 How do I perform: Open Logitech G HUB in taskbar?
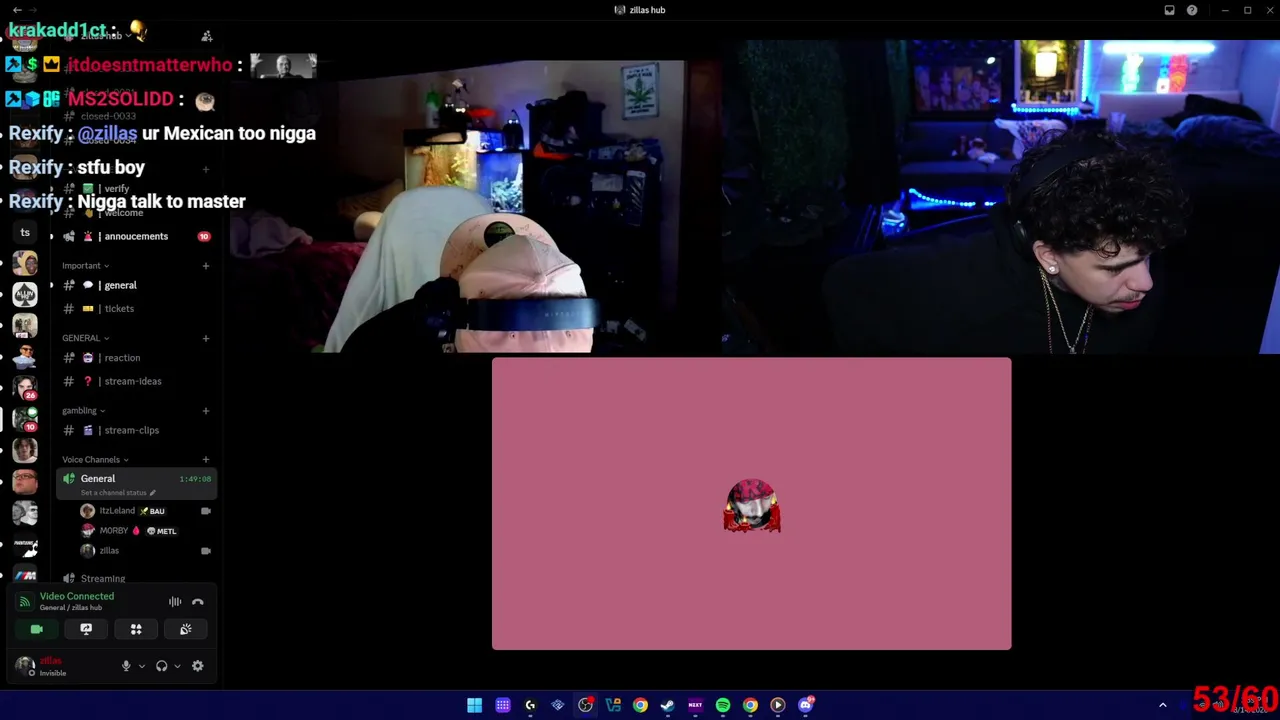pyautogui.click(x=530, y=705)
